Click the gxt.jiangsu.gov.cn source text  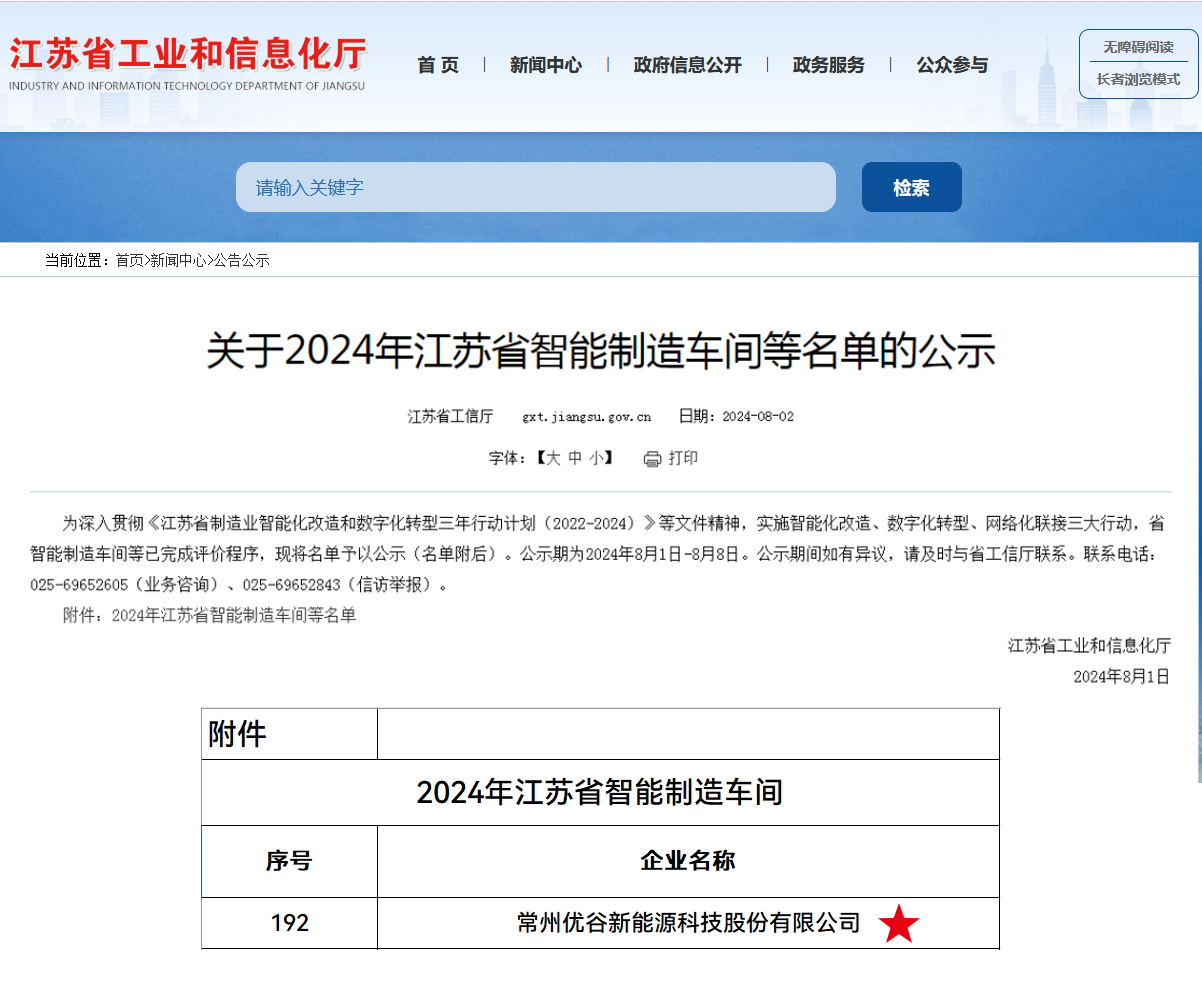[x=587, y=416]
